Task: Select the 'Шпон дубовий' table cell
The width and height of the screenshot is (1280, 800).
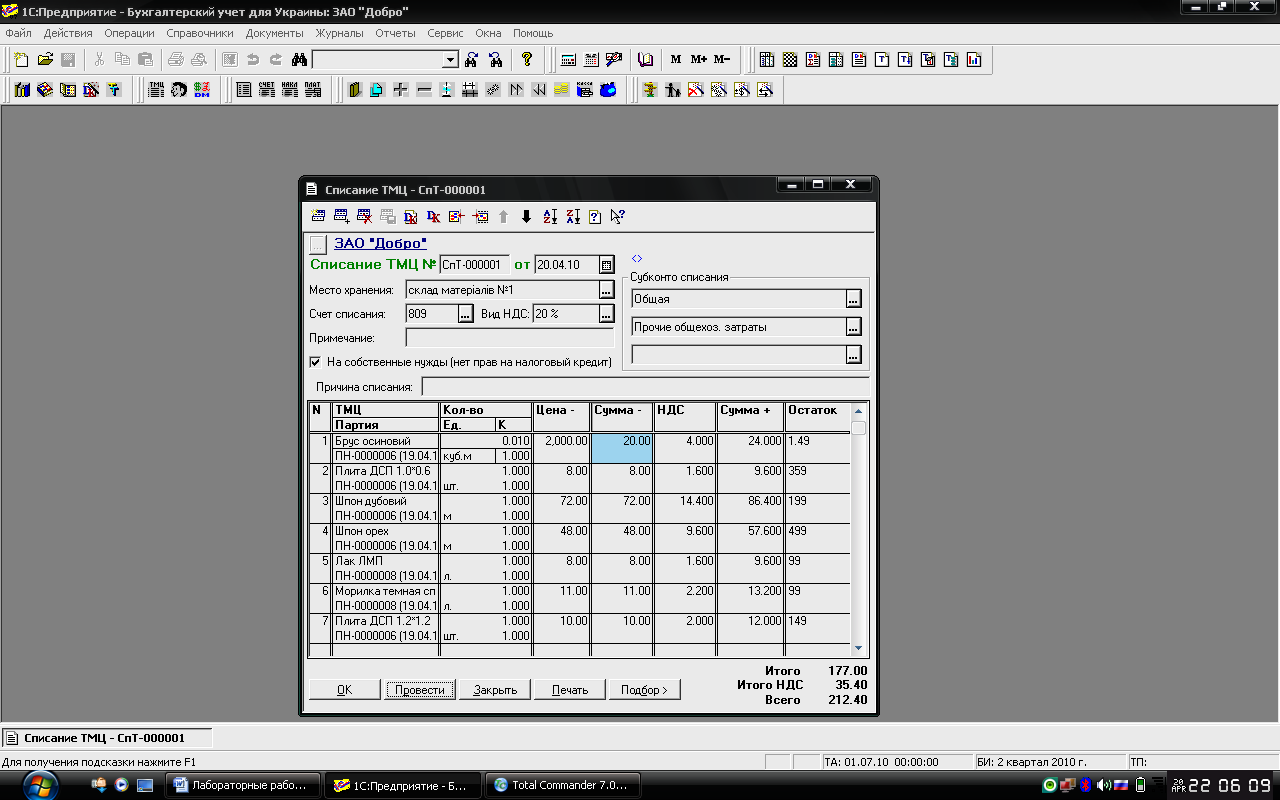Action: pos(386,501)
